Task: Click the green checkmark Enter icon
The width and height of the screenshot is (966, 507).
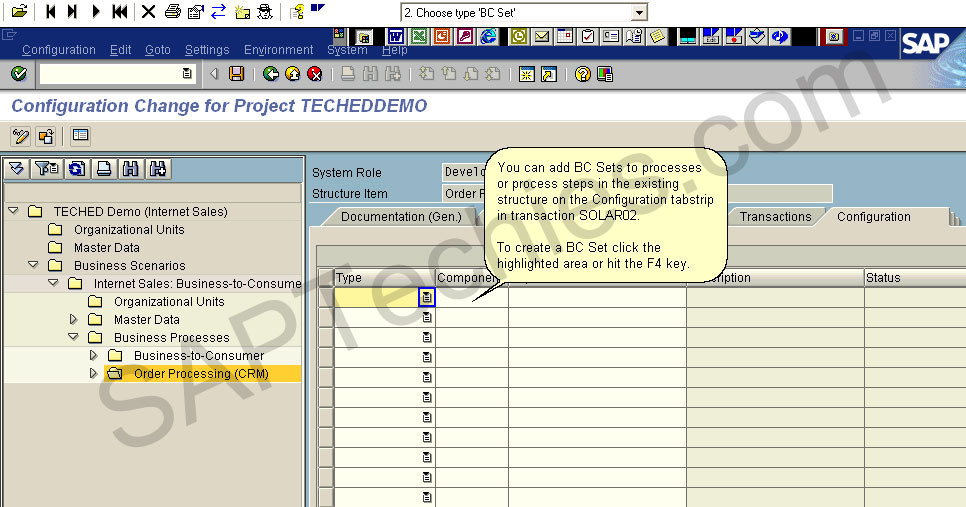Action: point(19,74)
